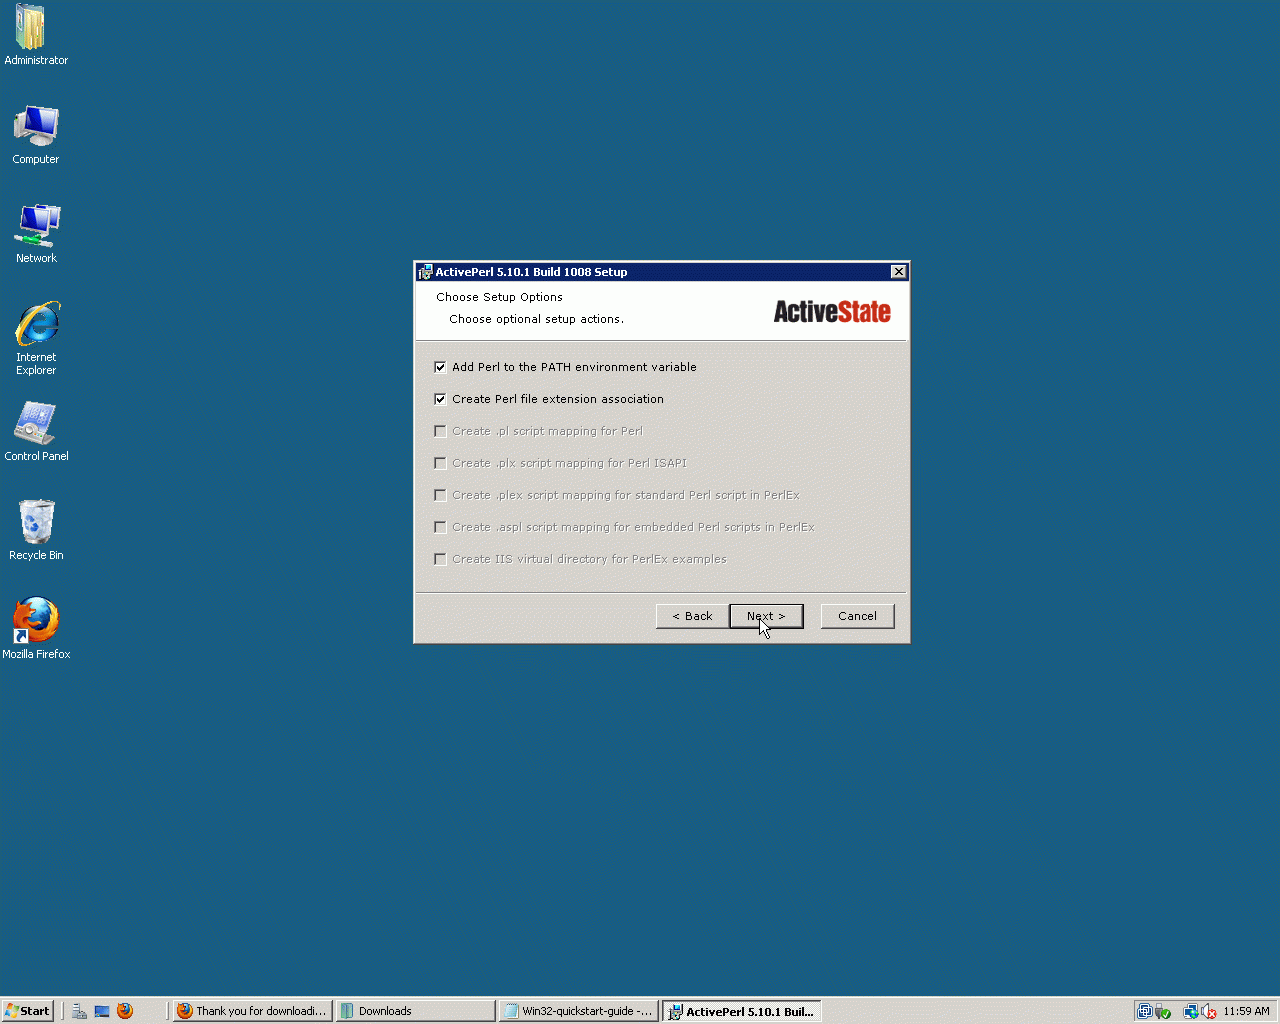Click the VMware Tools tray icon
Screen dimensions: 1280x1024
(x=1145, y=1011)
